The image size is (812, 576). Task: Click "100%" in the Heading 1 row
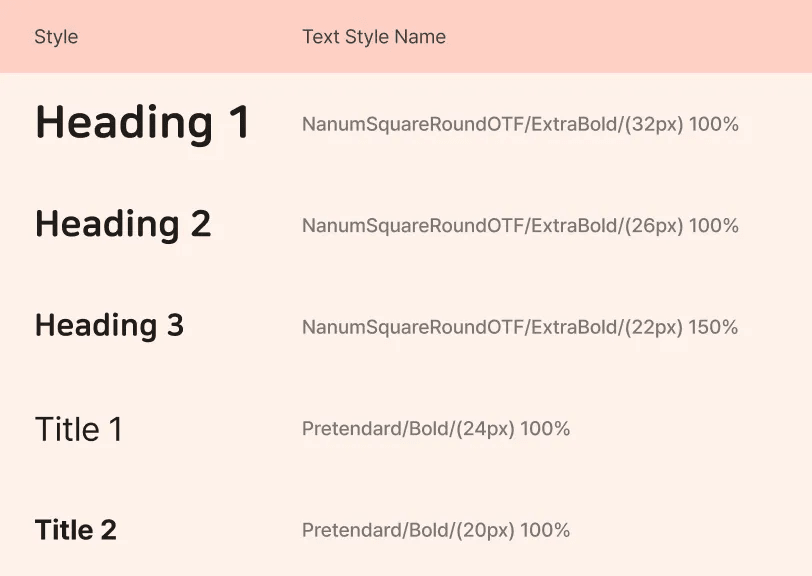click(x=714, y=125)
